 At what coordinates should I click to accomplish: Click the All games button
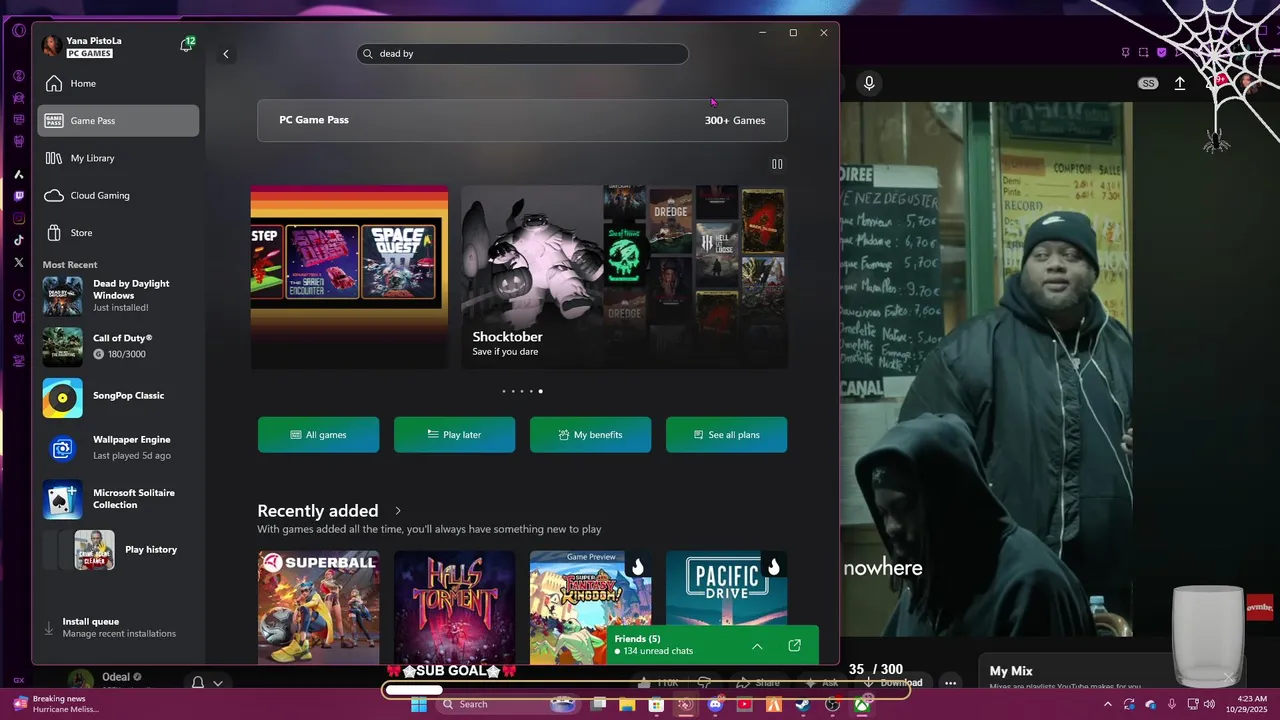pyautogui.click(x=318, y=435)
